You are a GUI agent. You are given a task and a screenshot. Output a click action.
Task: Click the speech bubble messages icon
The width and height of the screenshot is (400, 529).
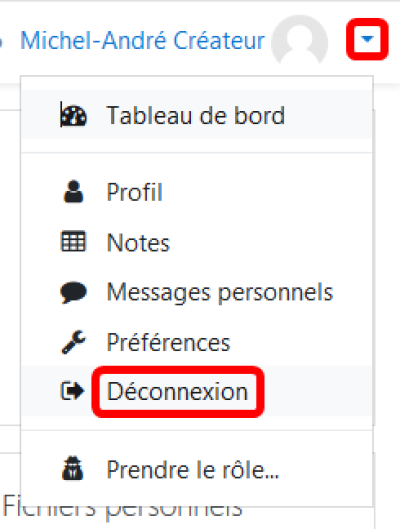(x=73, y=292)
